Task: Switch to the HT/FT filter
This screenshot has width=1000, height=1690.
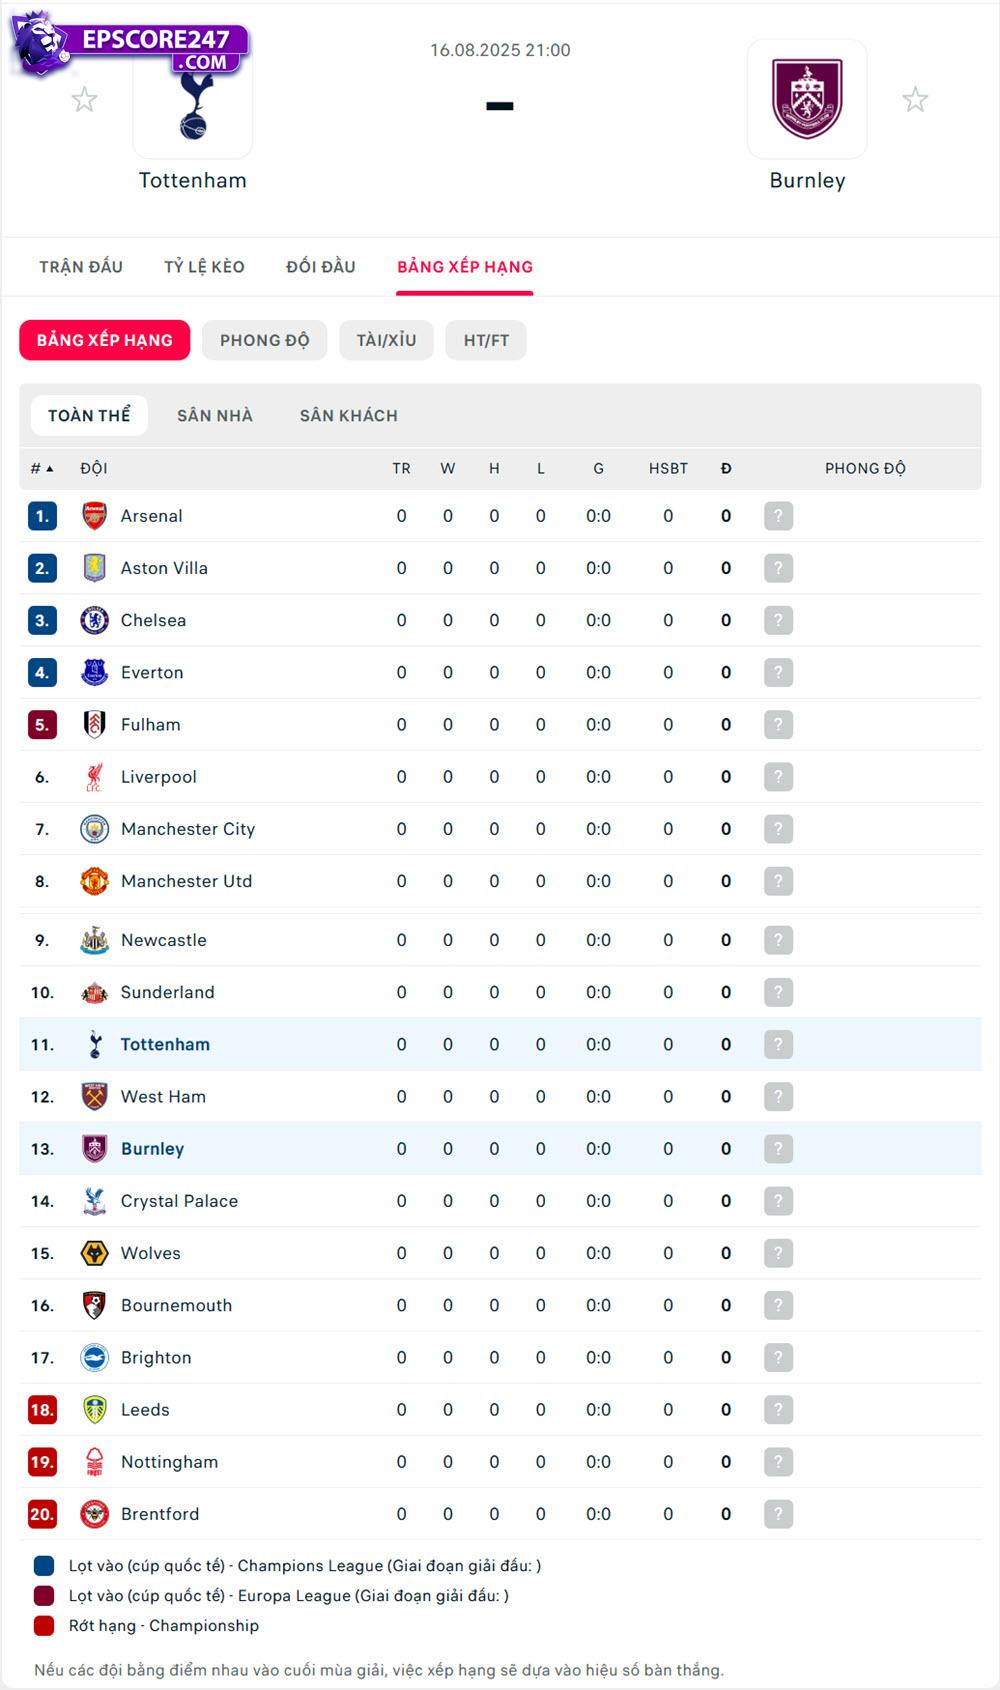Action: tap(486, 340)
